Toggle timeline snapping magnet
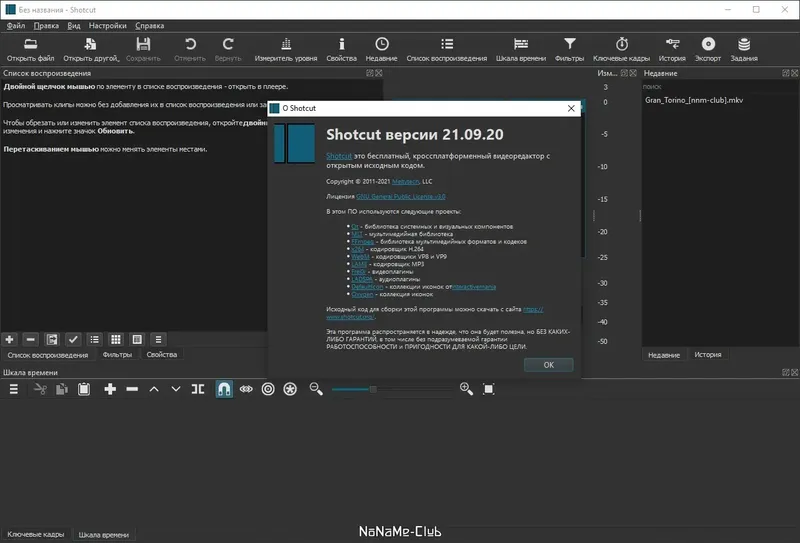 click(x=224, y=389)
